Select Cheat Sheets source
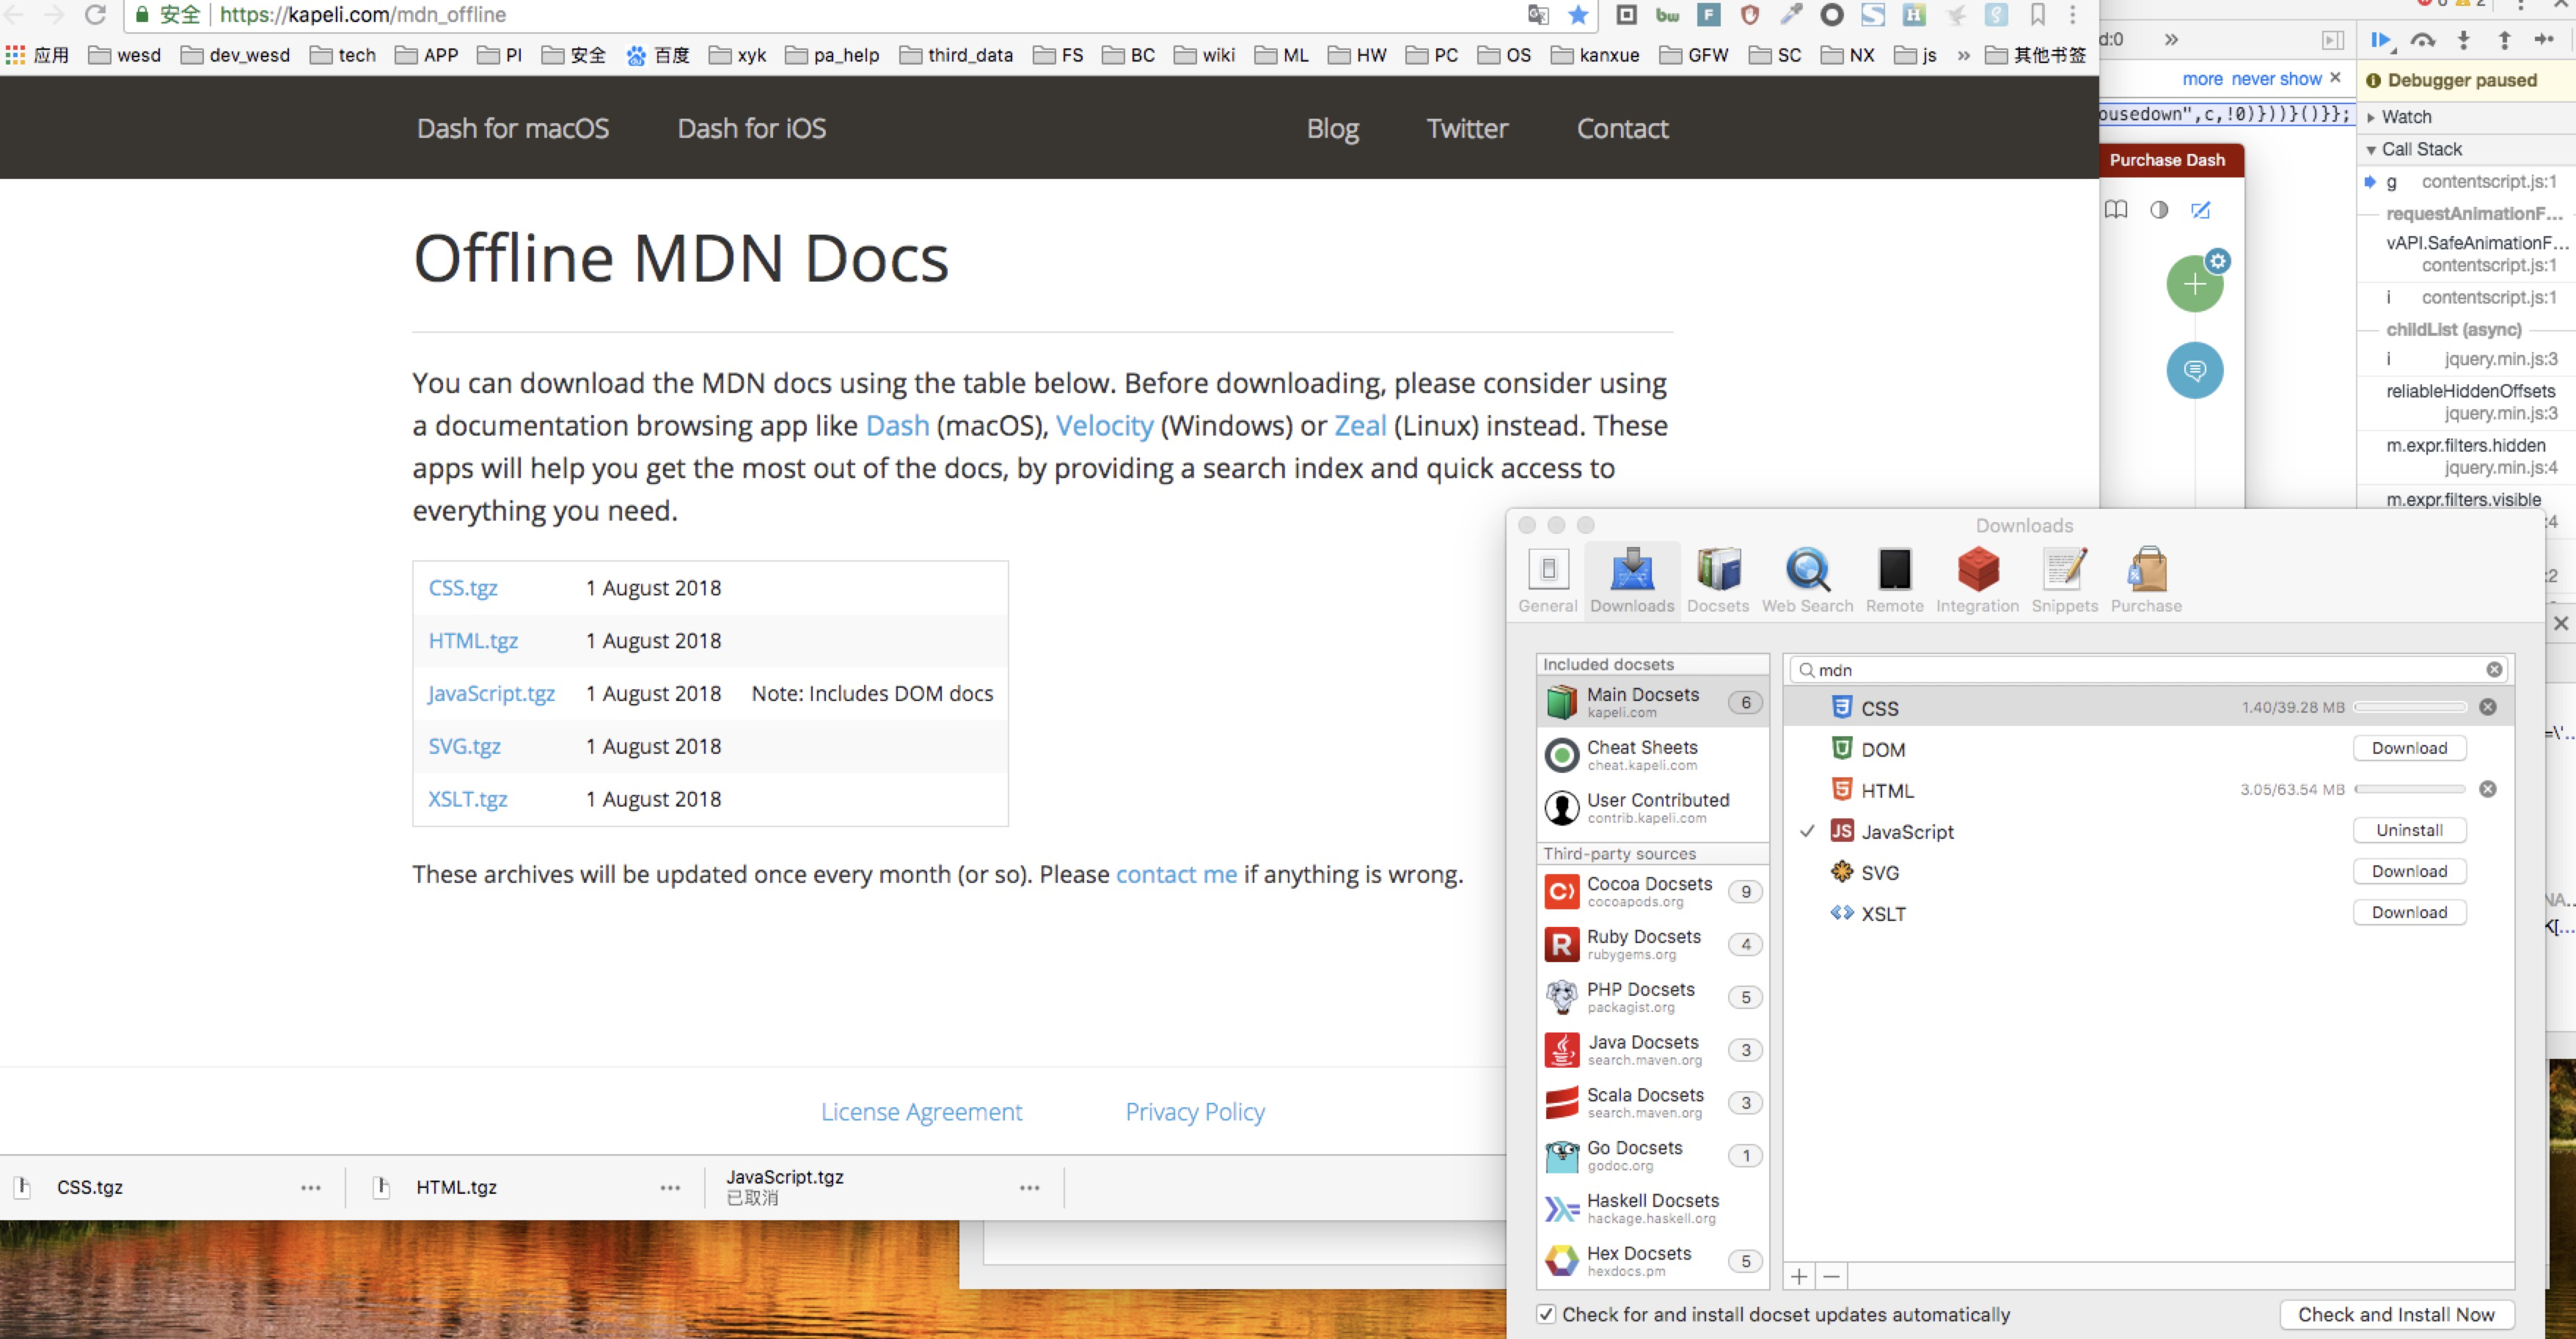Screen dimensions: 2576x1339 [x=1652, y=755]
